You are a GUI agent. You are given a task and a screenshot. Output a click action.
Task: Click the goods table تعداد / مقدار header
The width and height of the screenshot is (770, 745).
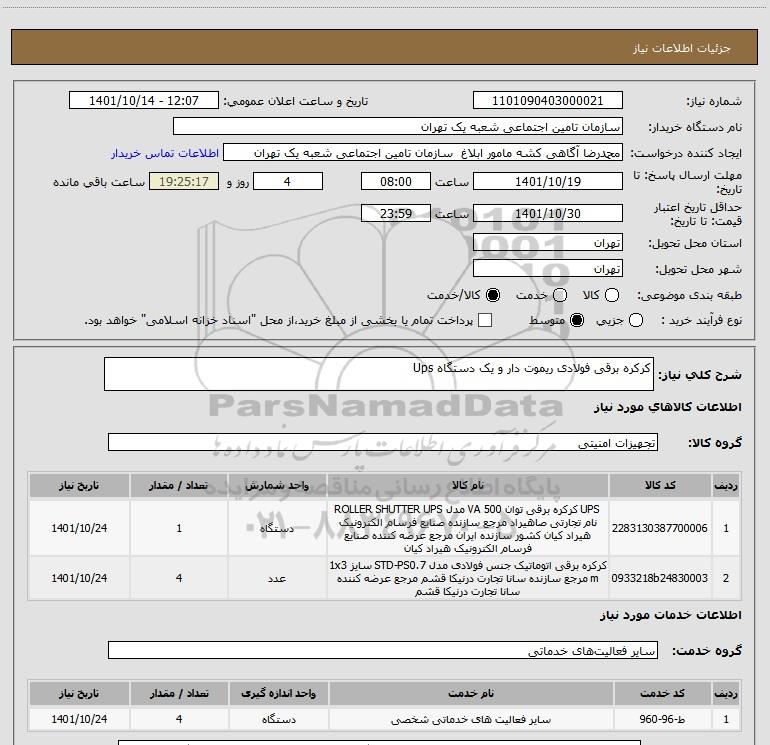(179, 485)
